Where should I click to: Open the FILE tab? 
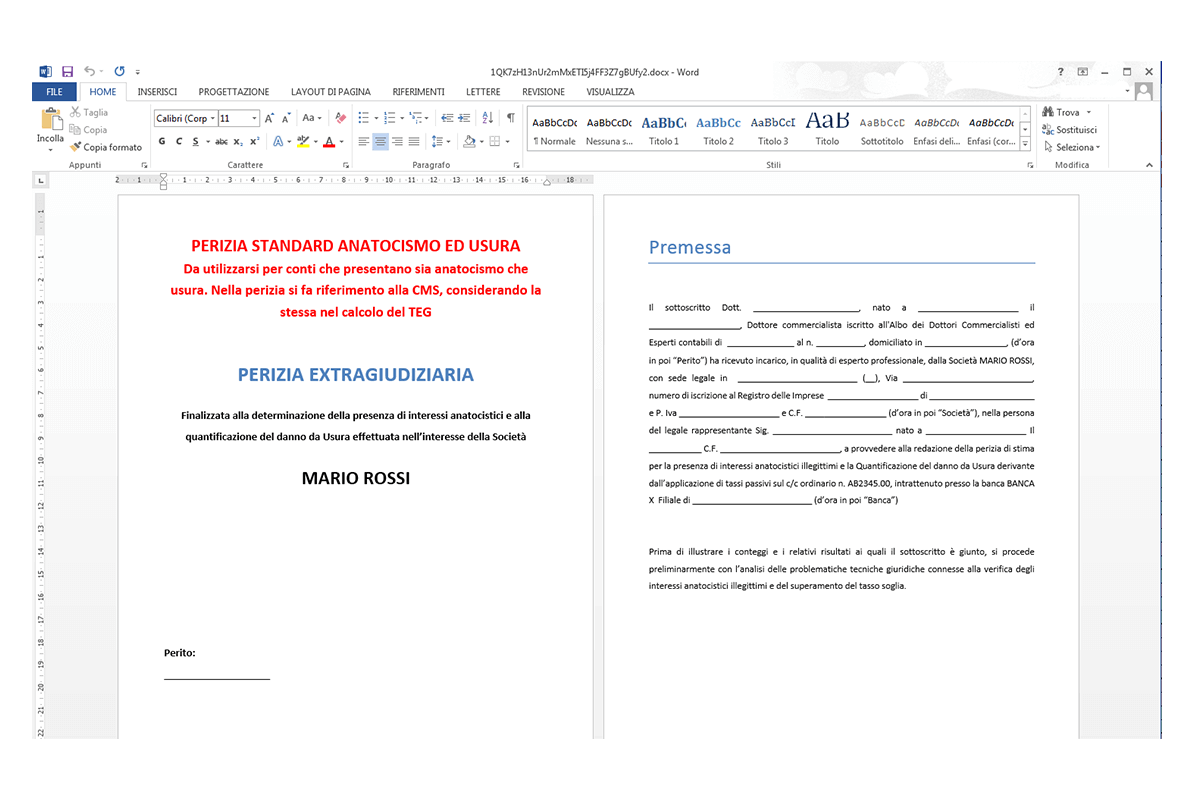click(54, 92)
